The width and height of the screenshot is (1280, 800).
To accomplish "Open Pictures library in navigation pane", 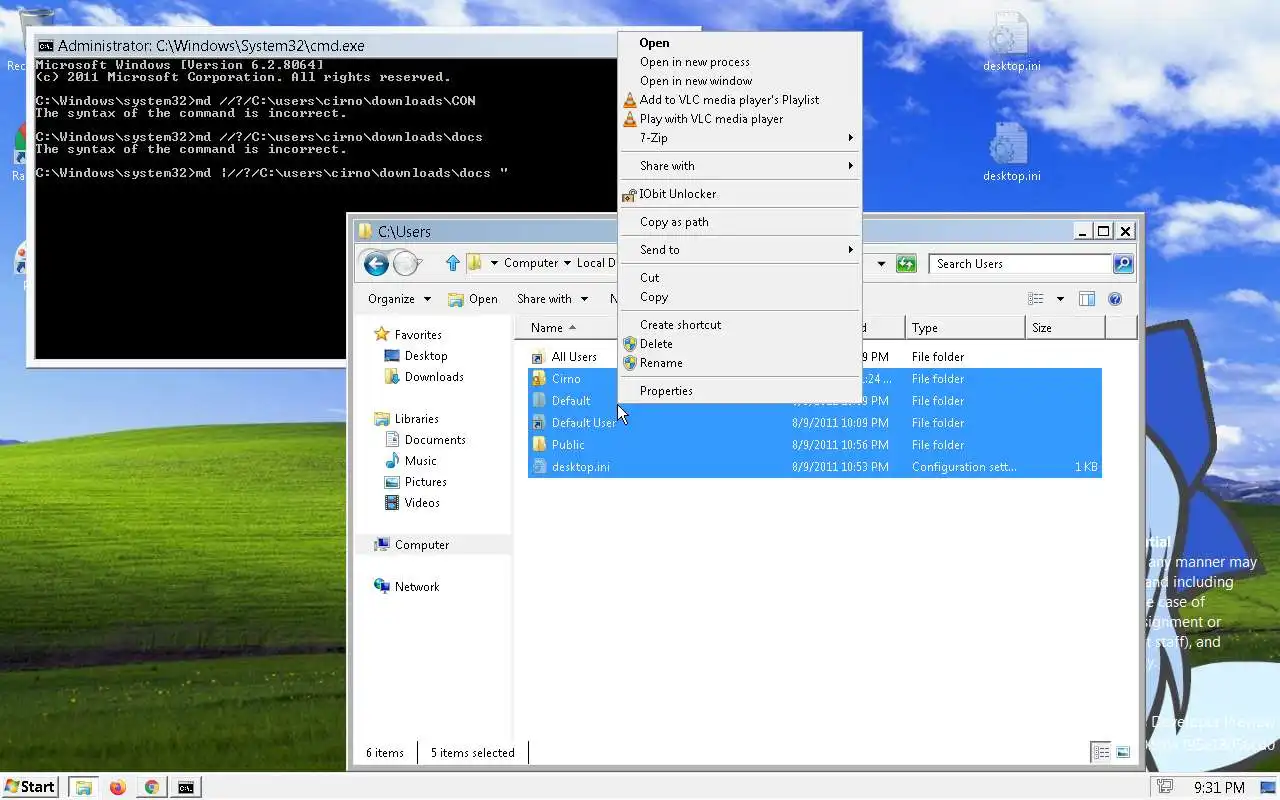I will tap(425, 482).
